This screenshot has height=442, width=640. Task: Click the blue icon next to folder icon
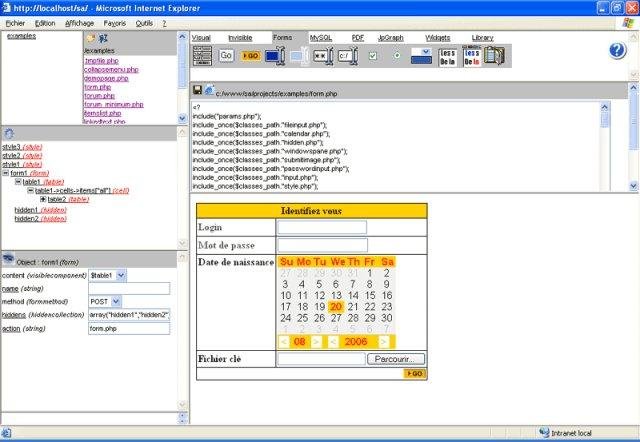point(103,38)
